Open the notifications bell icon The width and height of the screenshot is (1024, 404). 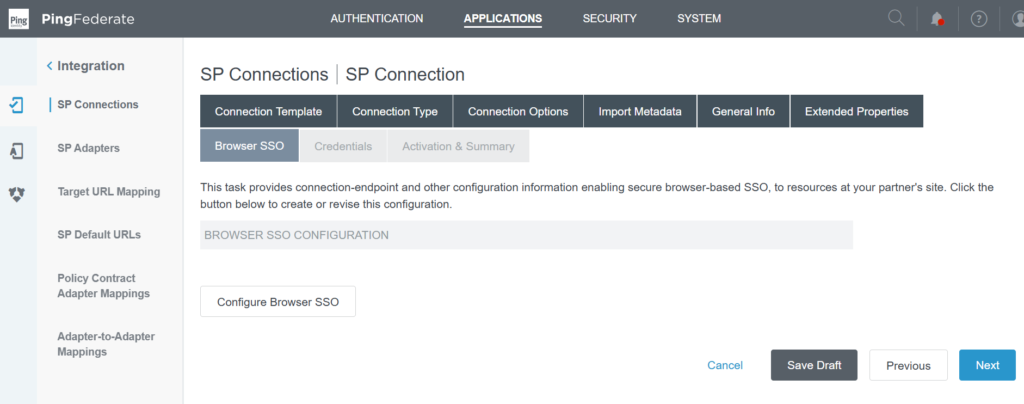pyautogui.click(x=937, y=19)
